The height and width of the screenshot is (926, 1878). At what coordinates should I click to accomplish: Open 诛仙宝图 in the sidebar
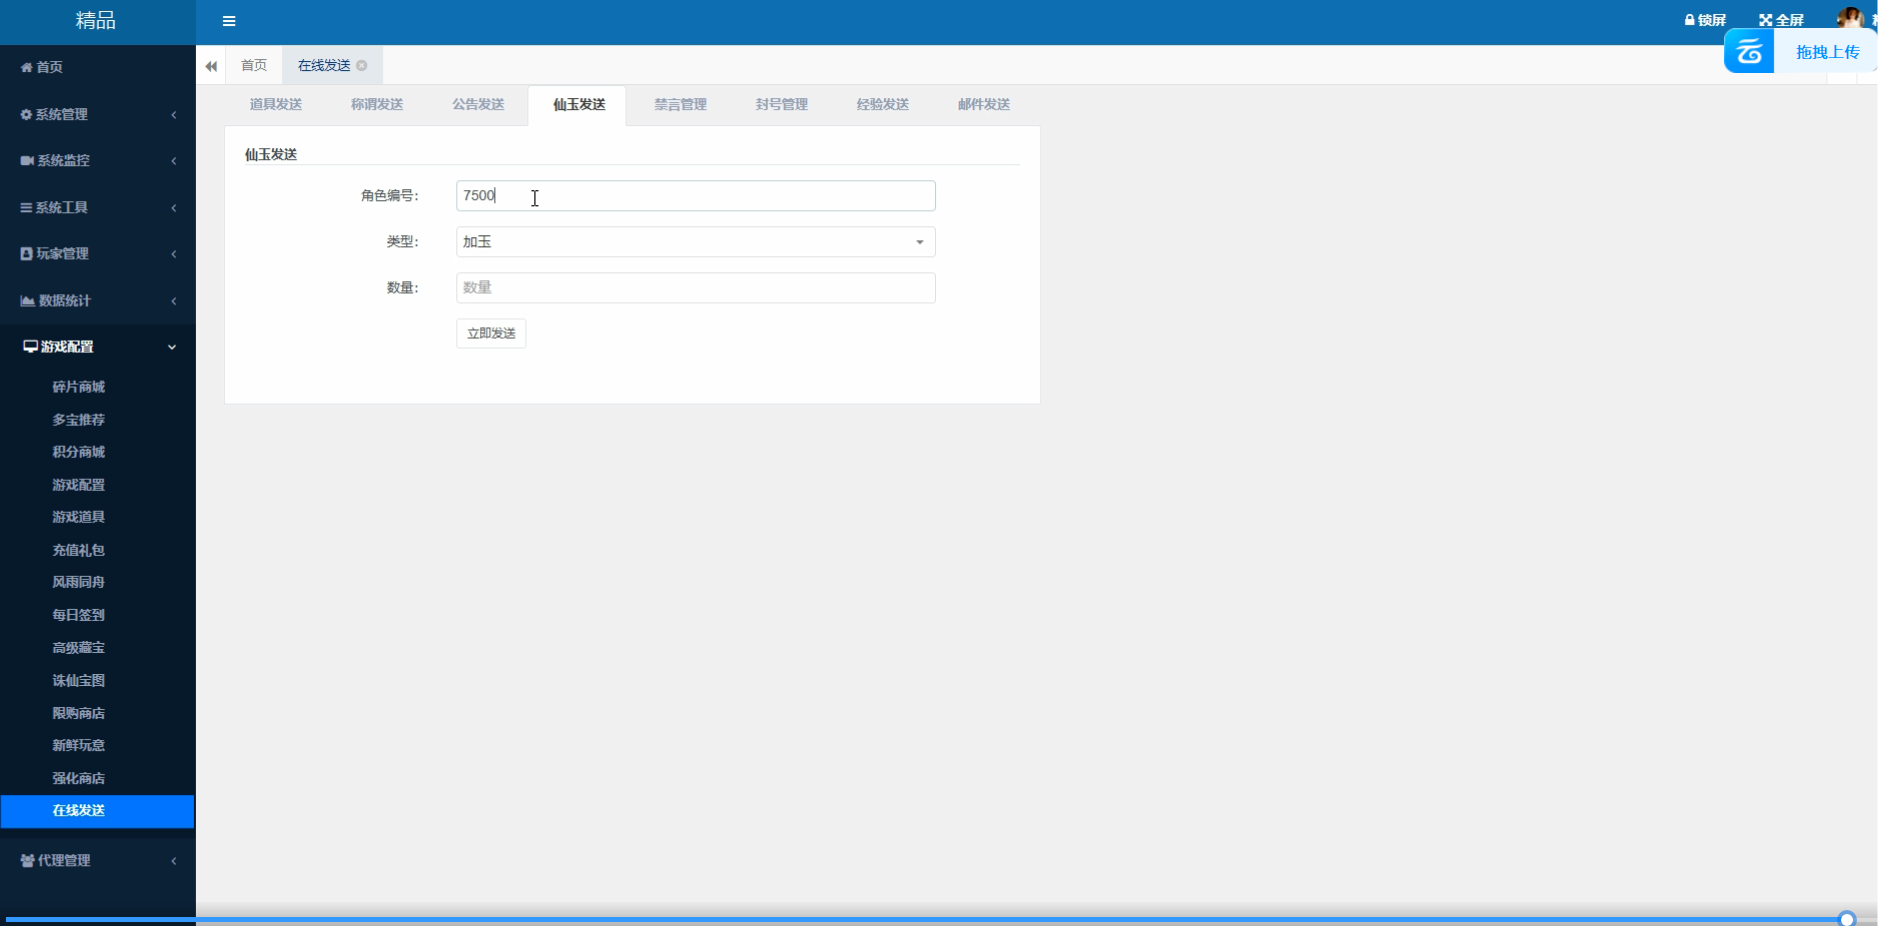point(78,680)
